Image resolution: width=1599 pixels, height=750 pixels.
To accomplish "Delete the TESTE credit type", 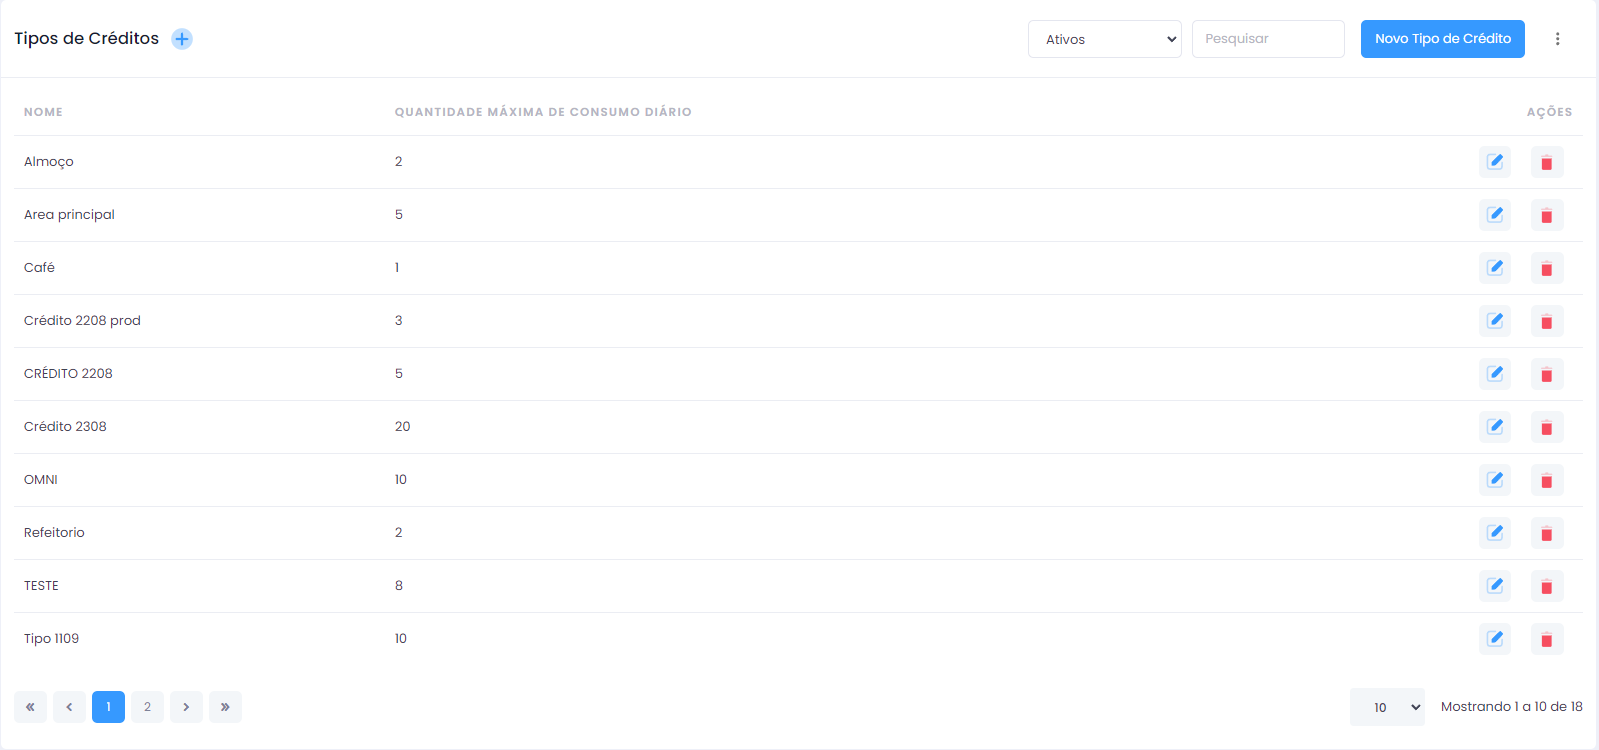I will pyautogui.click(x=1547, y=586).
